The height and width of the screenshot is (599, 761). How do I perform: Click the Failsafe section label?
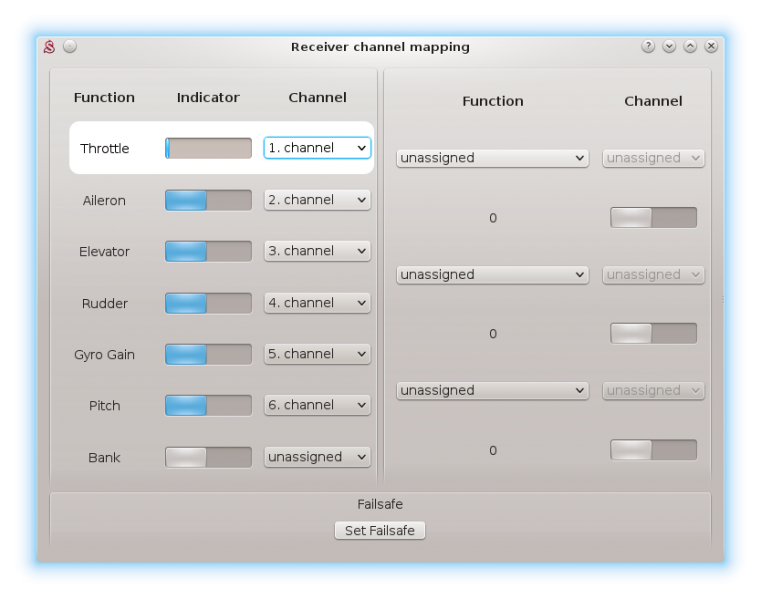tap(380, 504)
